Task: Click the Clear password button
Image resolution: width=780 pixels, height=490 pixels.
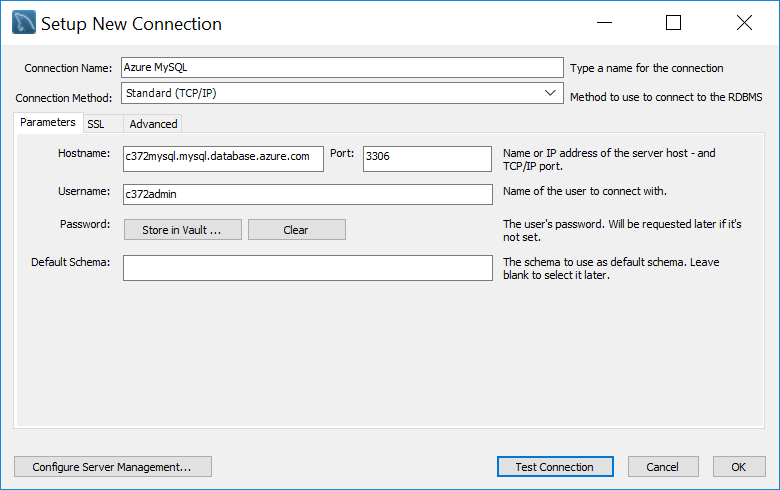Action: coord(296,230)
